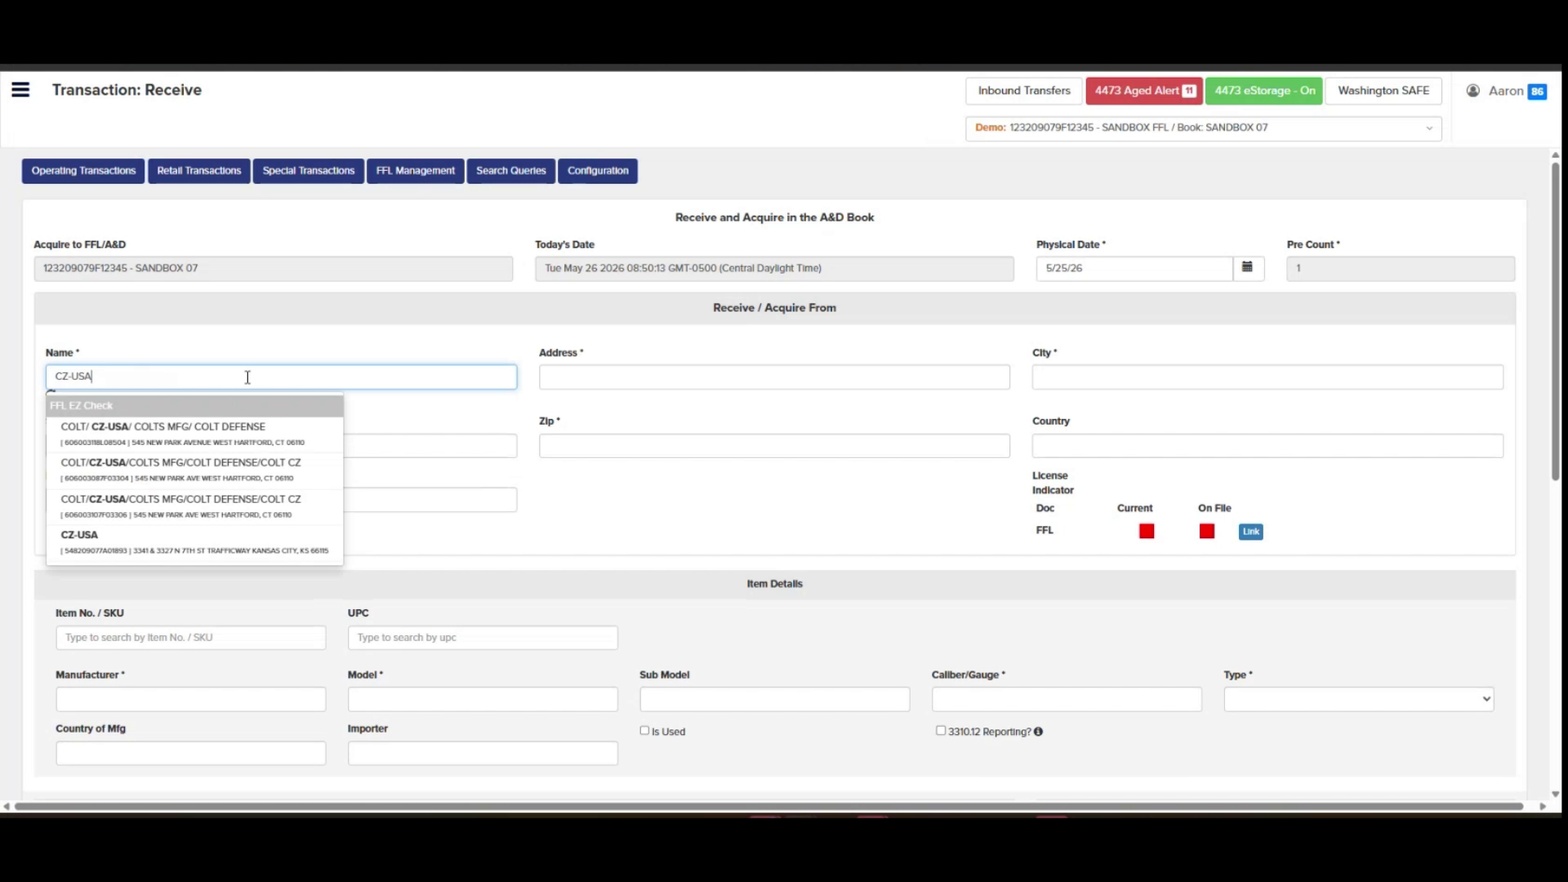The width and height of the screenshot is (1568, 882).
Task: Select suggestion with license 606003107F03306
Action: pyautogui.click(x=195, y=506)
